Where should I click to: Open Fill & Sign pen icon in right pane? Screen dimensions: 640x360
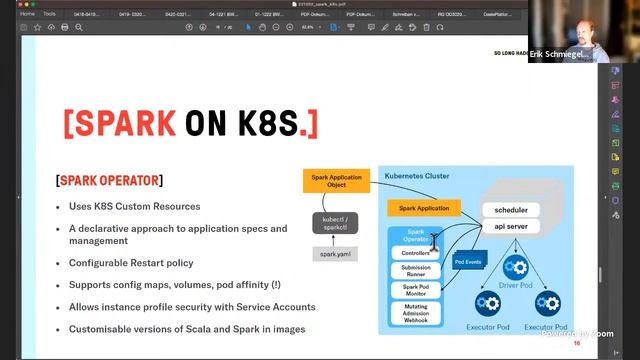click(x=616, y=114)
